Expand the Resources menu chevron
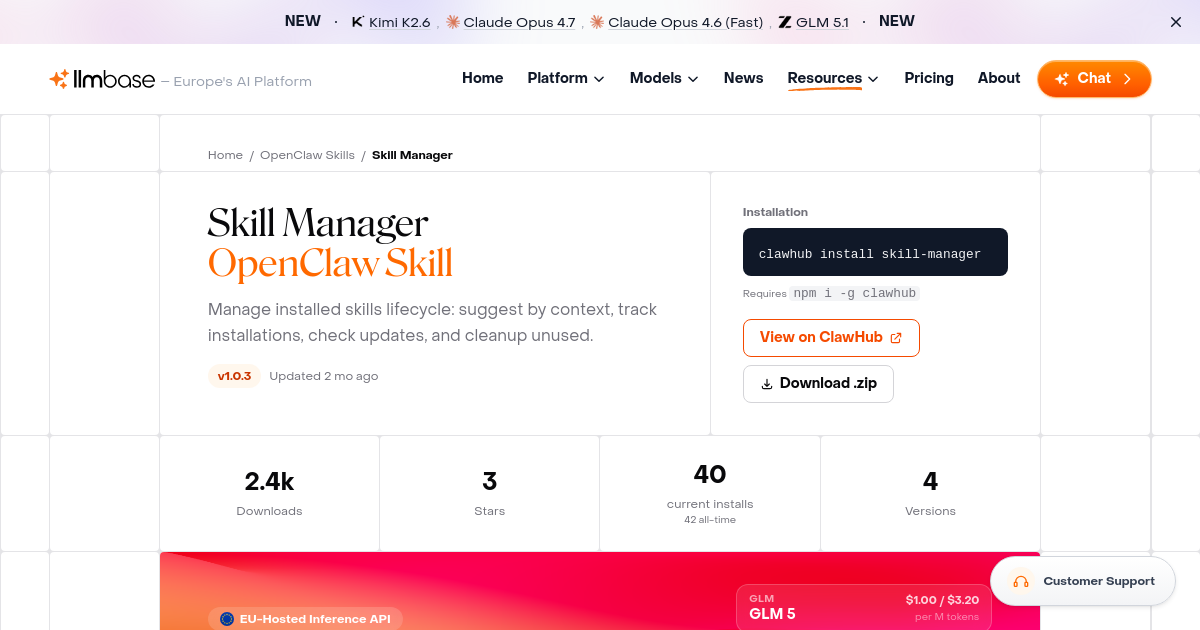1200x630 pixels. [872, 78]
